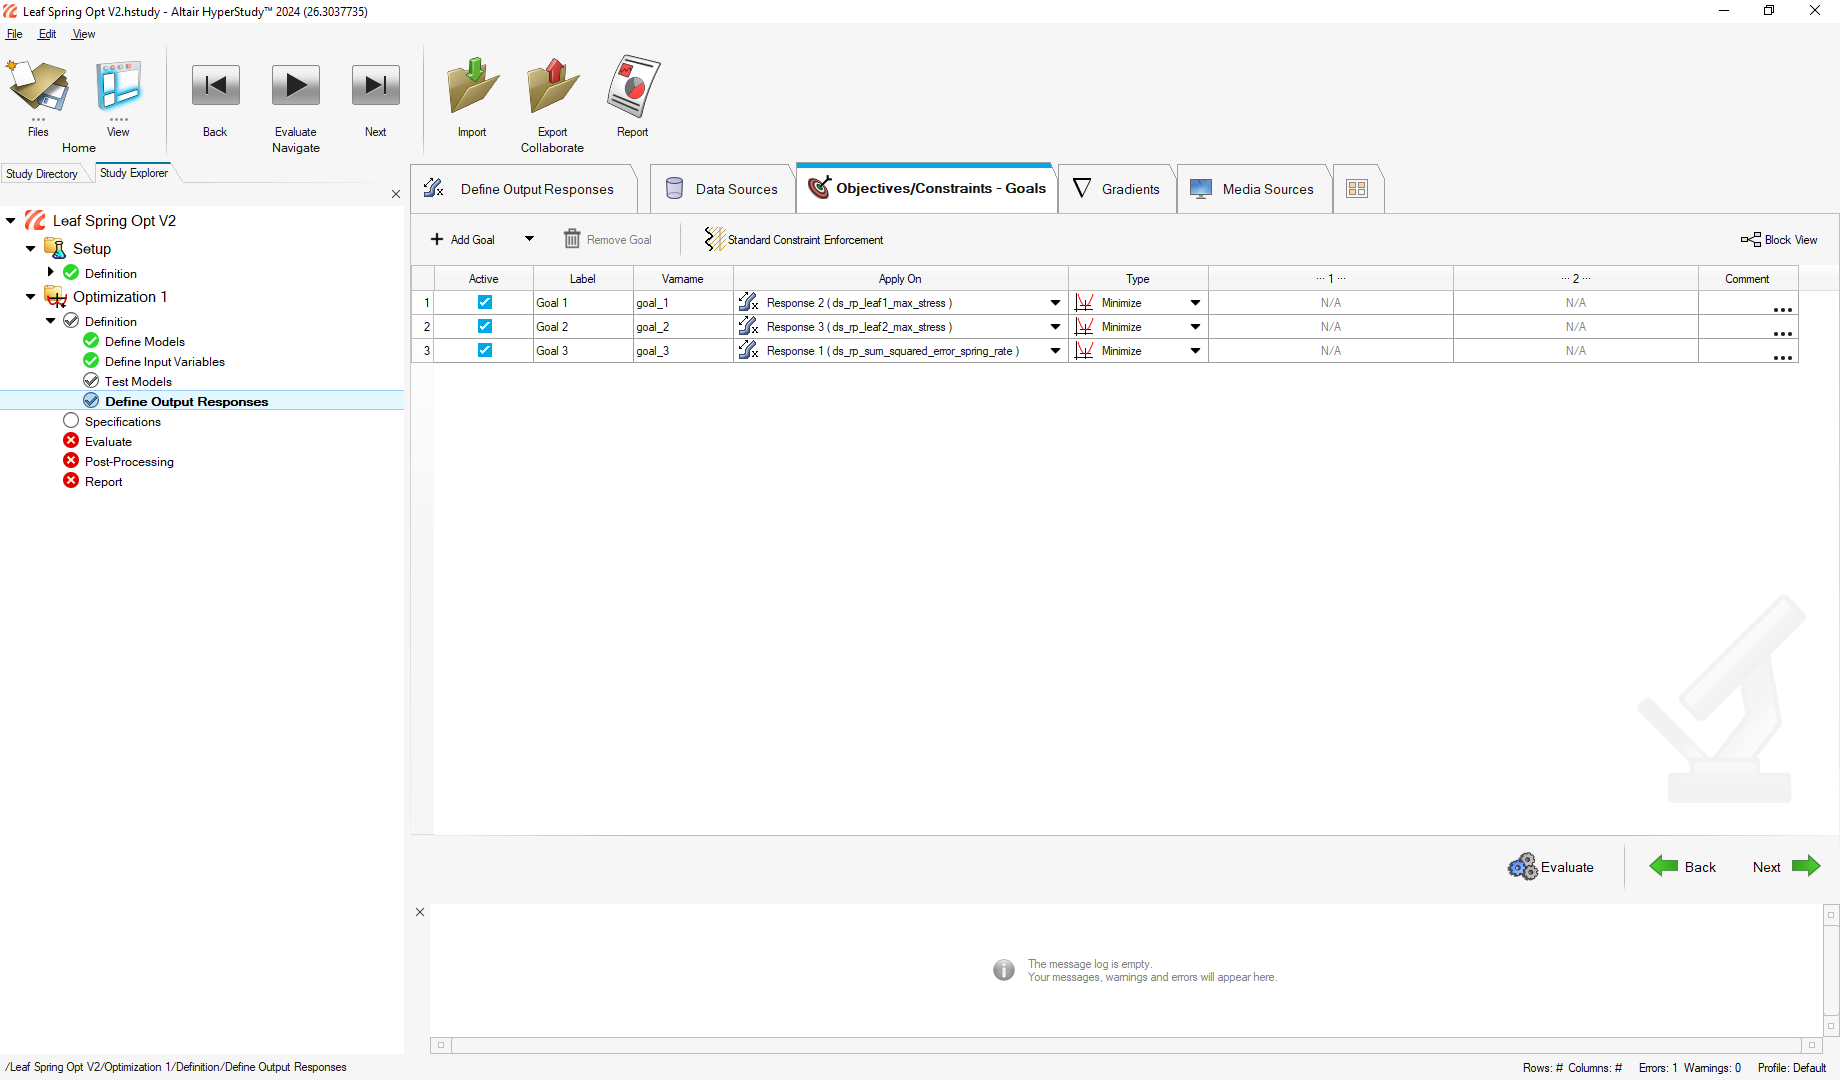Close the Study Explorer panel
Viewport: 1840px width, 1080px height.
pyautogui.click(x=396, y=194)
